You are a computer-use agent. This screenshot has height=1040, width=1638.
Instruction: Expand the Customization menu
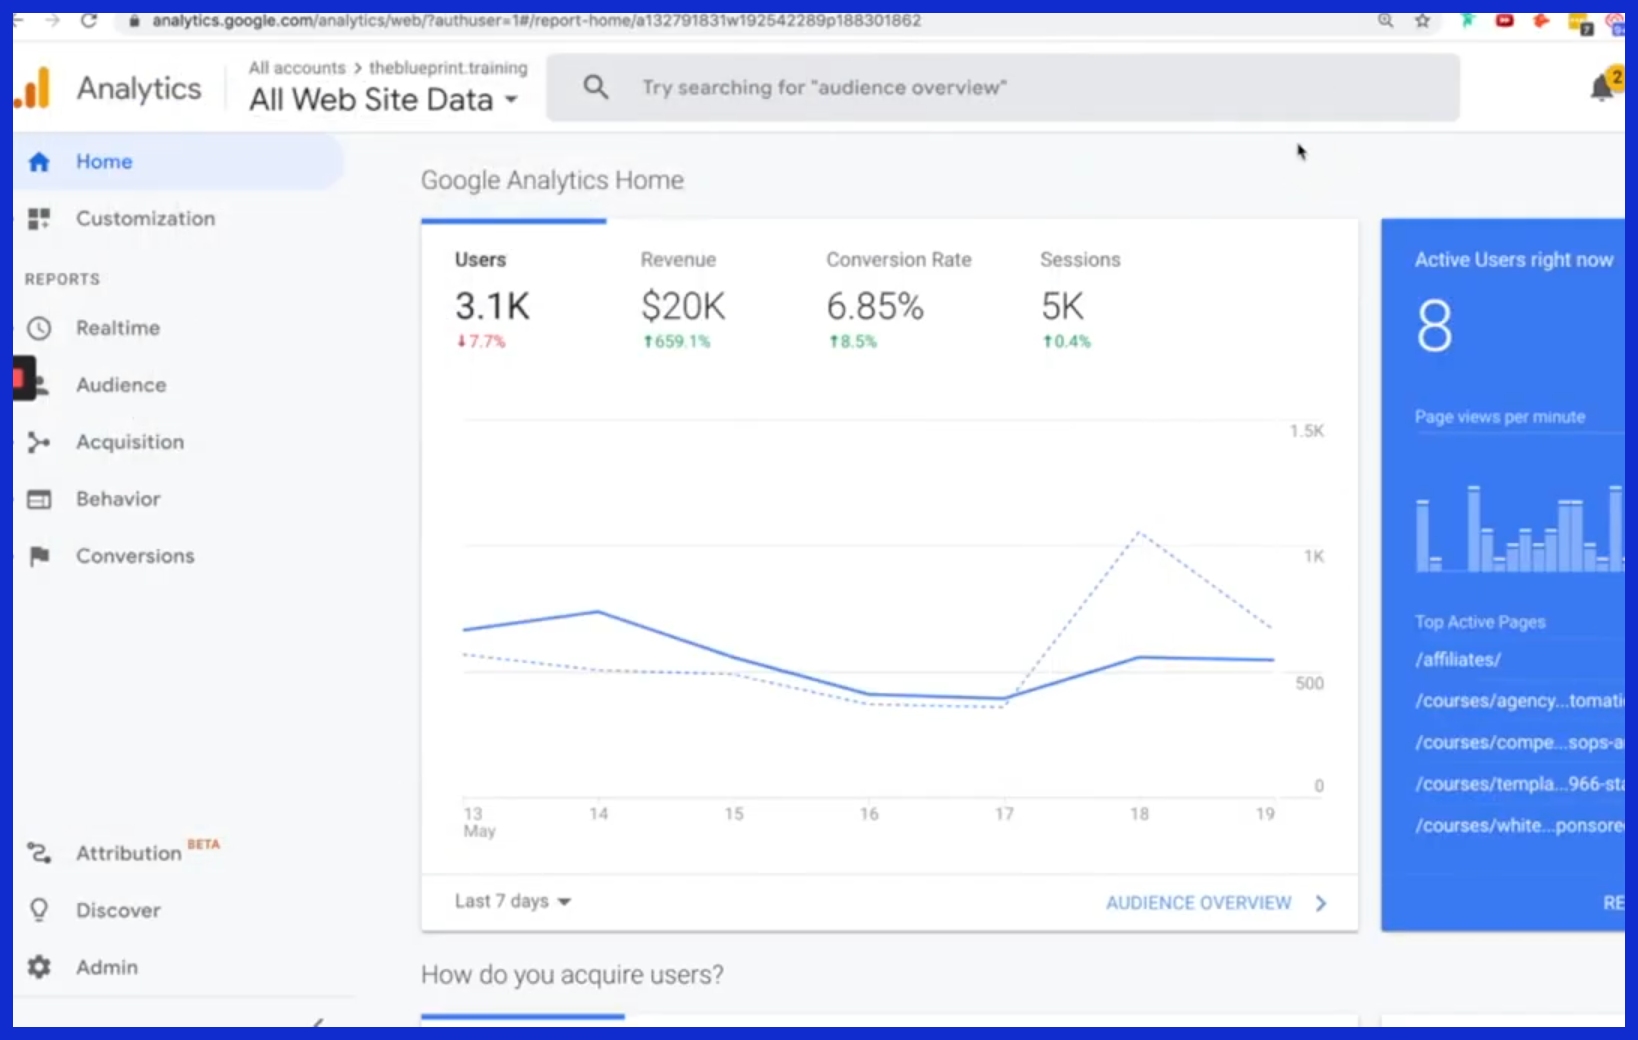[x=145, y=219]
